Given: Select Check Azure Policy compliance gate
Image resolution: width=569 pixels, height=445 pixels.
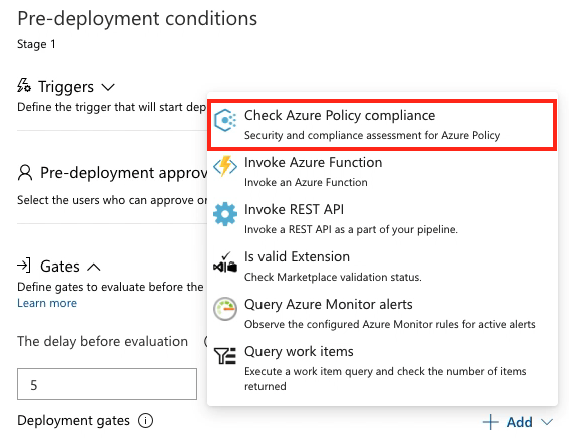Looking at the screenshot, I should click(382, 125).
